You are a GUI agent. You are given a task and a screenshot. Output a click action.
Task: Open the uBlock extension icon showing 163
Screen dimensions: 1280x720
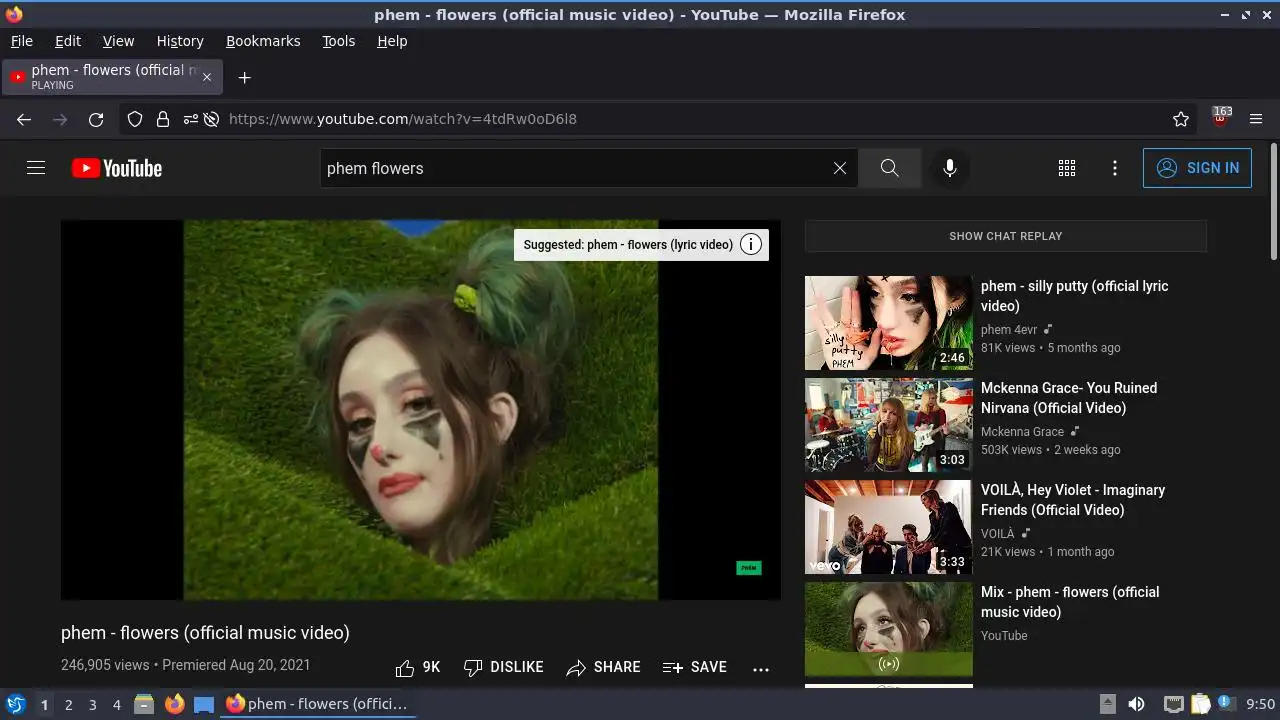[x=1220, y=117]
